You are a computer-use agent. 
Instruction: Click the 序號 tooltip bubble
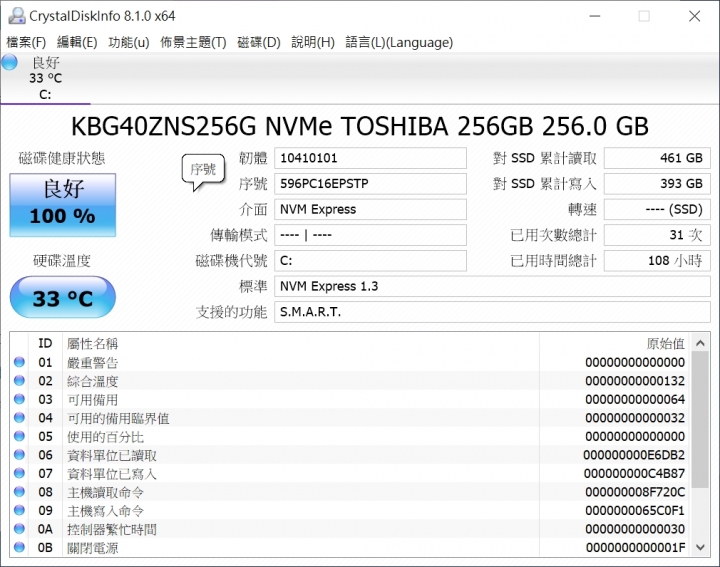[x=203, y=172]
